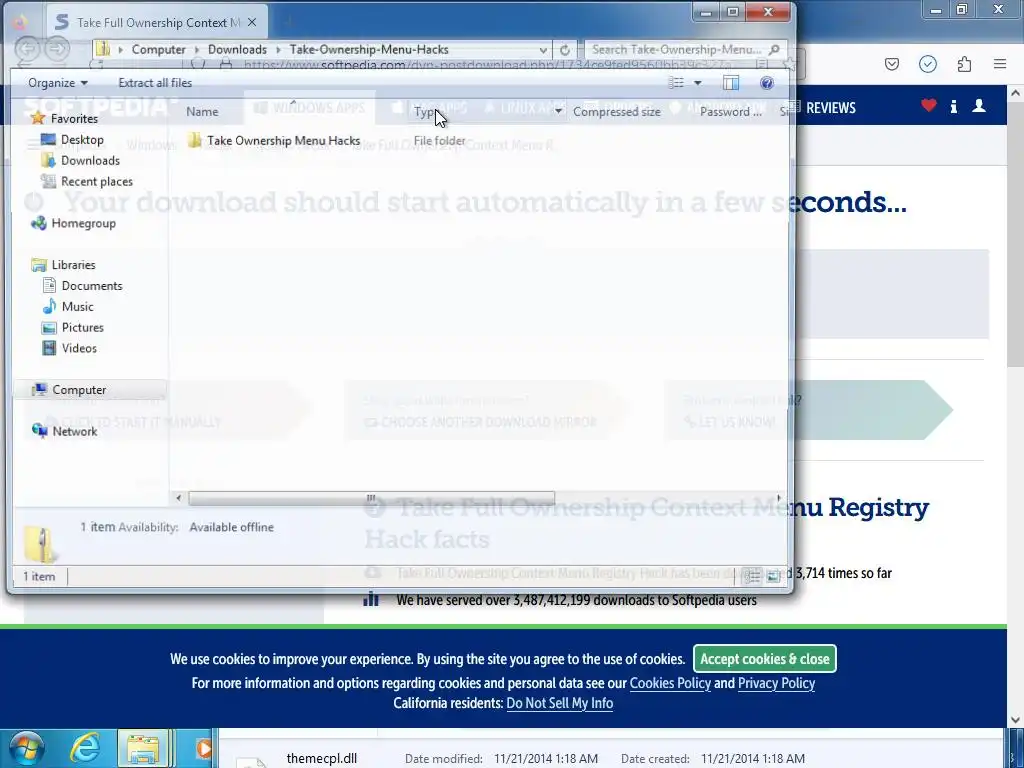This screenshot has width=1024, height=768.
Task: Click the Explorer Forward arrow button
Action: click(x=57, y=48)
